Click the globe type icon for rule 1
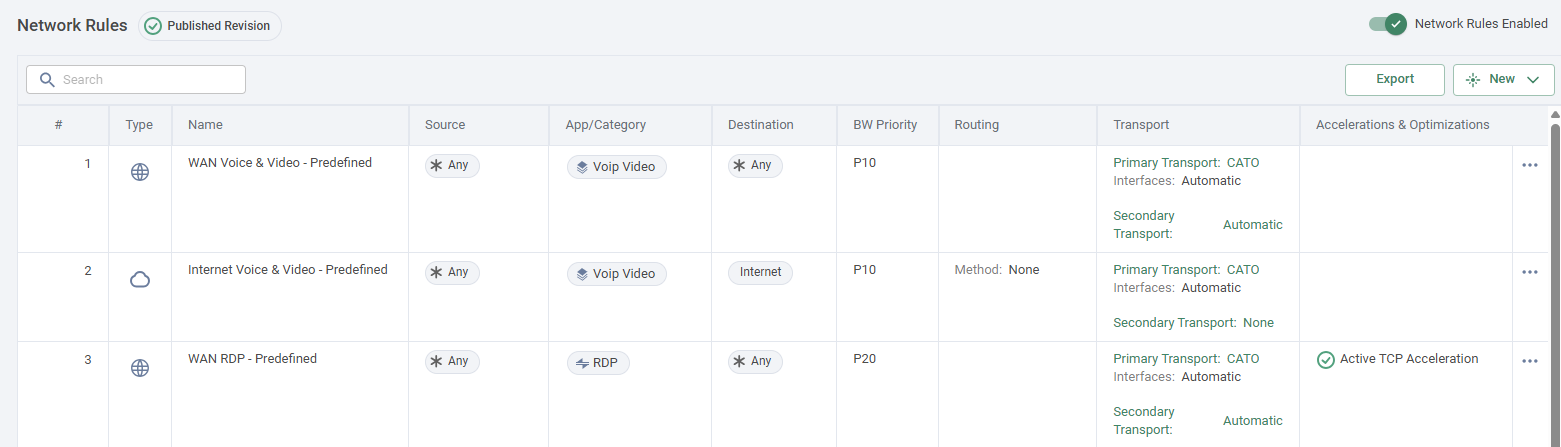The height and width of the screenshot is (447, 1561). (140, 172)
